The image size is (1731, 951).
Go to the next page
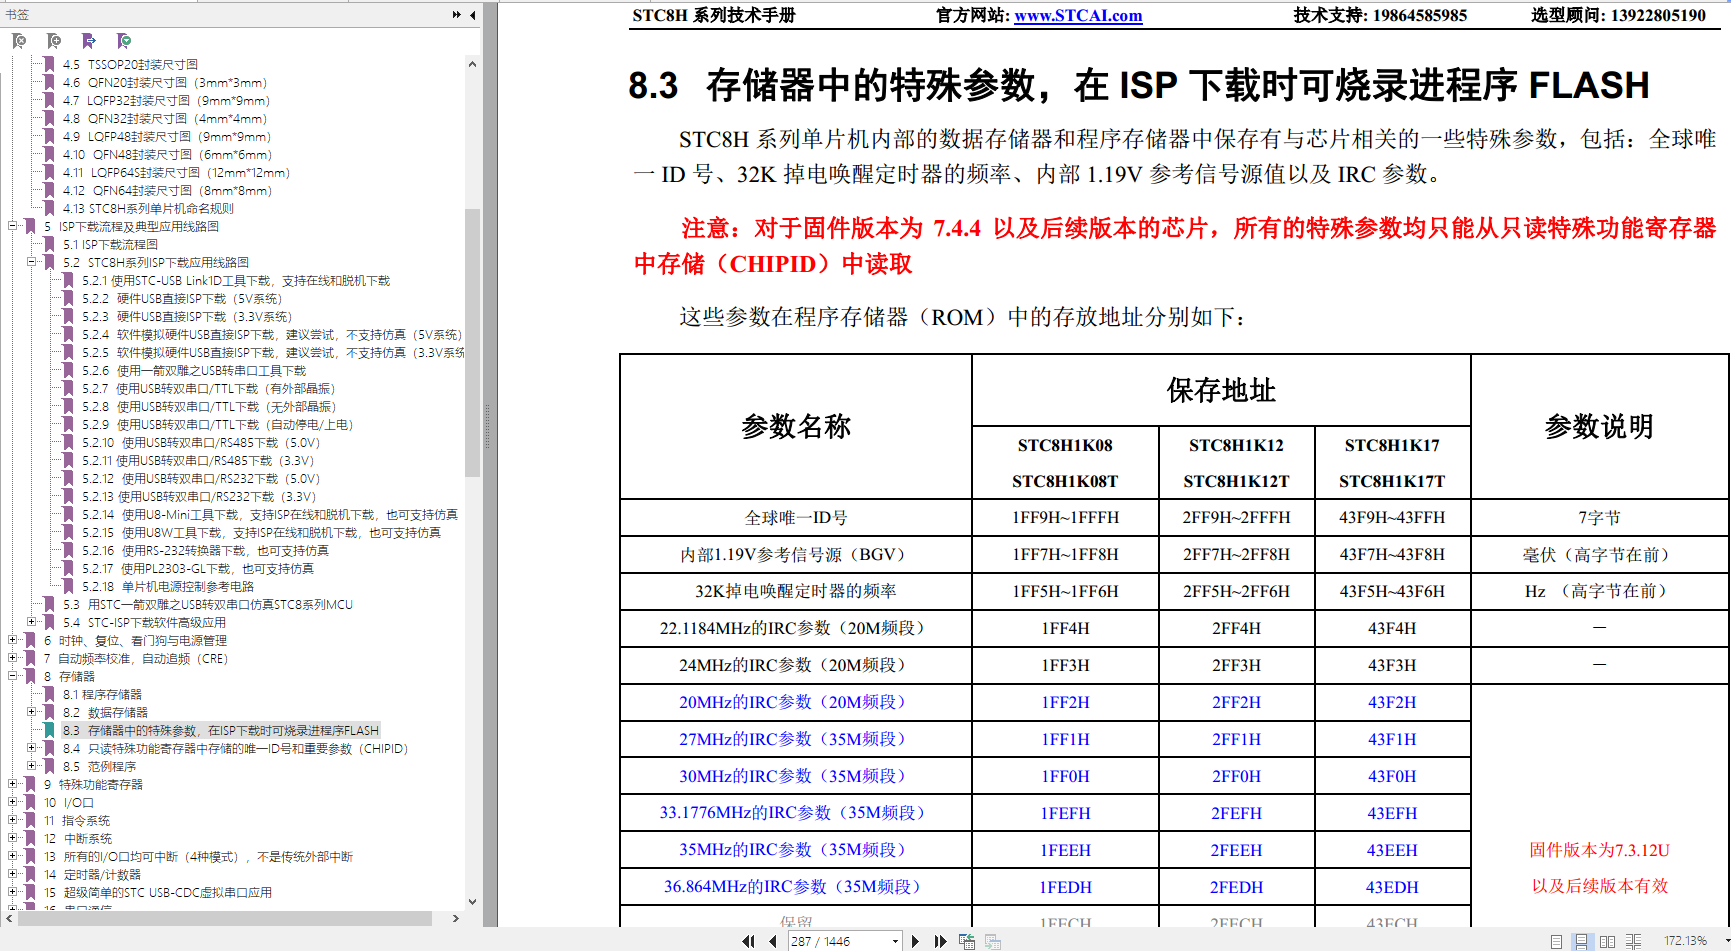click(x=915, y=941)
